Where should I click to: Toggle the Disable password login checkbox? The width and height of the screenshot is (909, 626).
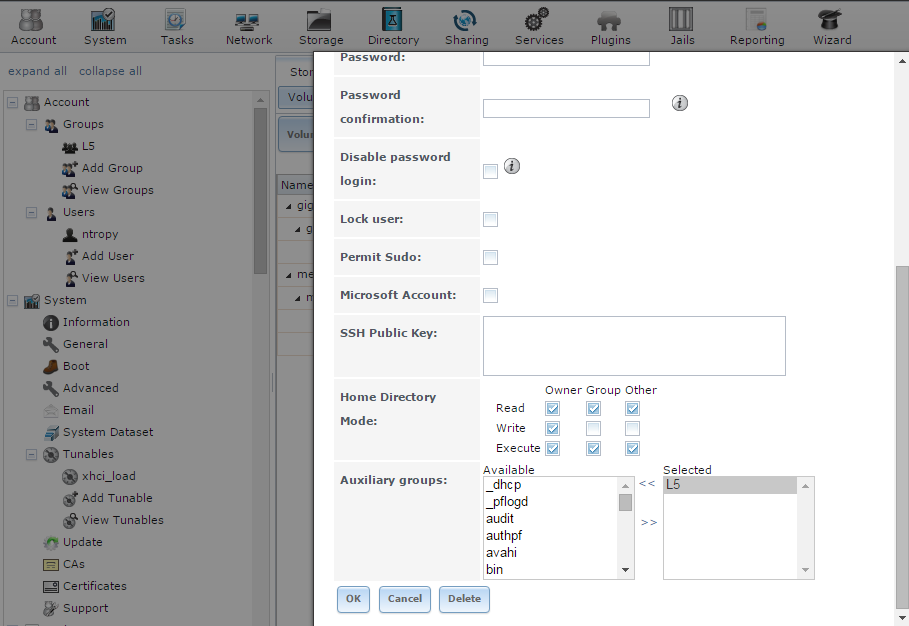(x=490, y=172)
